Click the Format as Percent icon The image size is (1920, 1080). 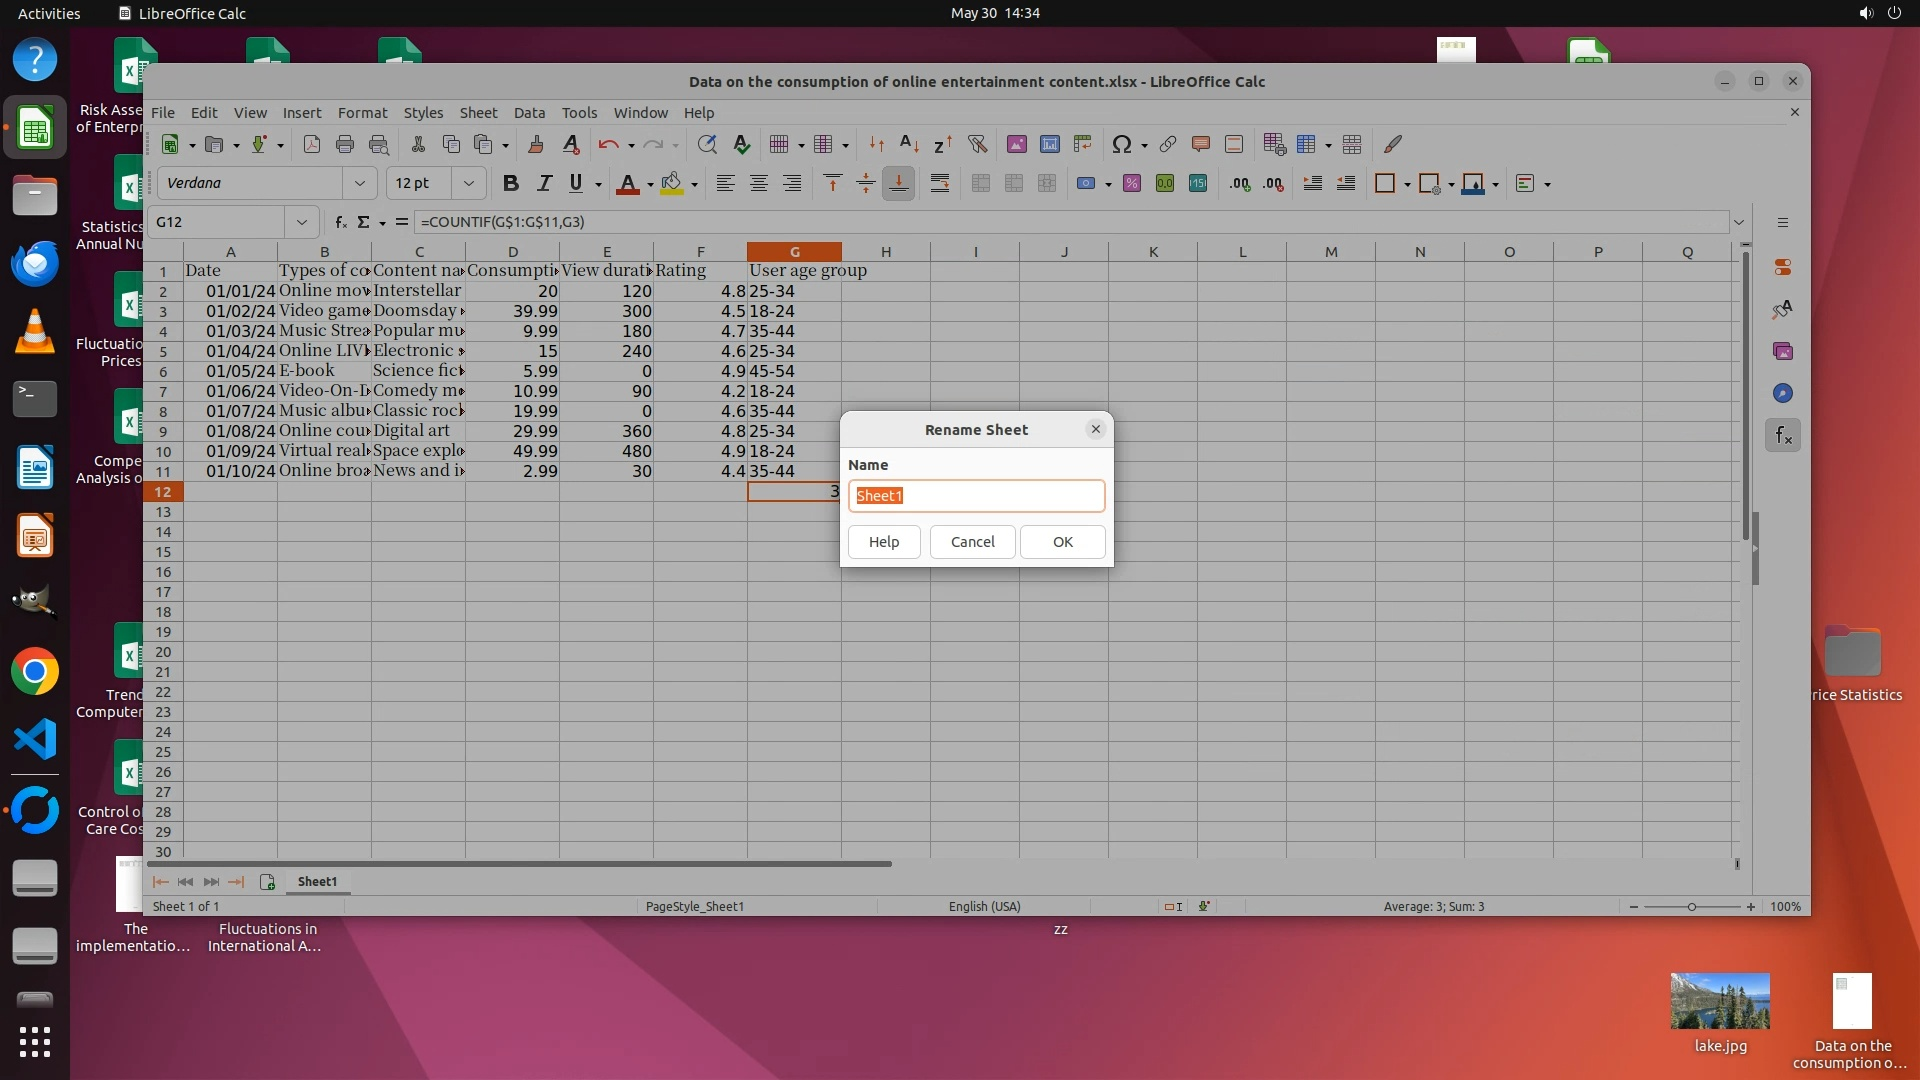pyautogui.click(x=1132, y=183)
